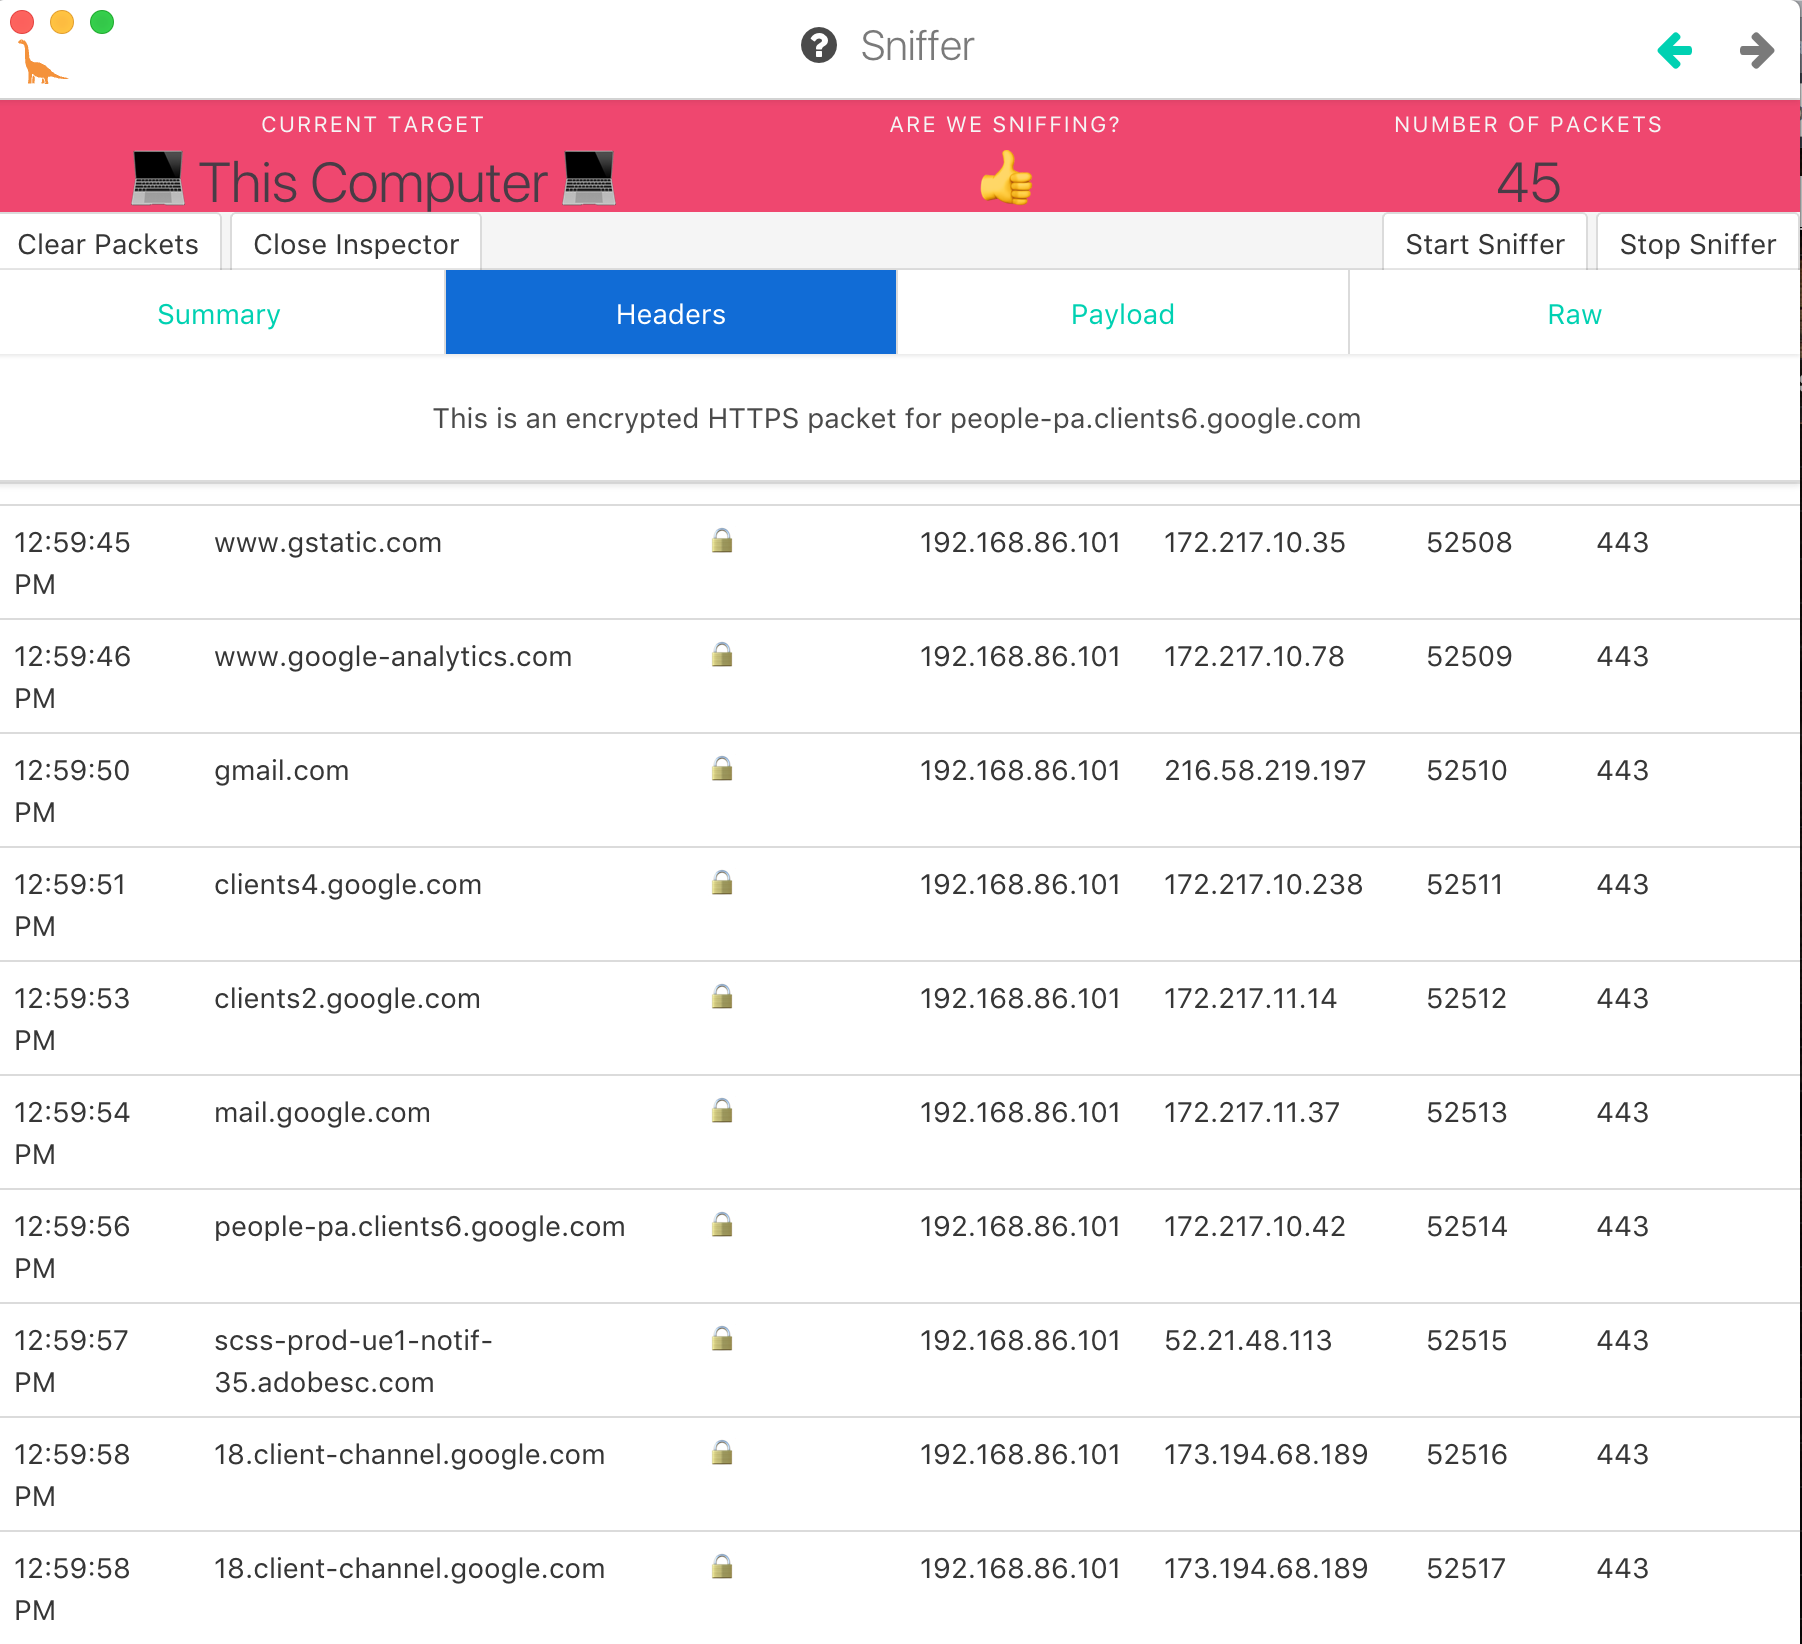Click destination IP 172.217.11.37
Screen dimensions: 1802x1644
[1251, 1113]
